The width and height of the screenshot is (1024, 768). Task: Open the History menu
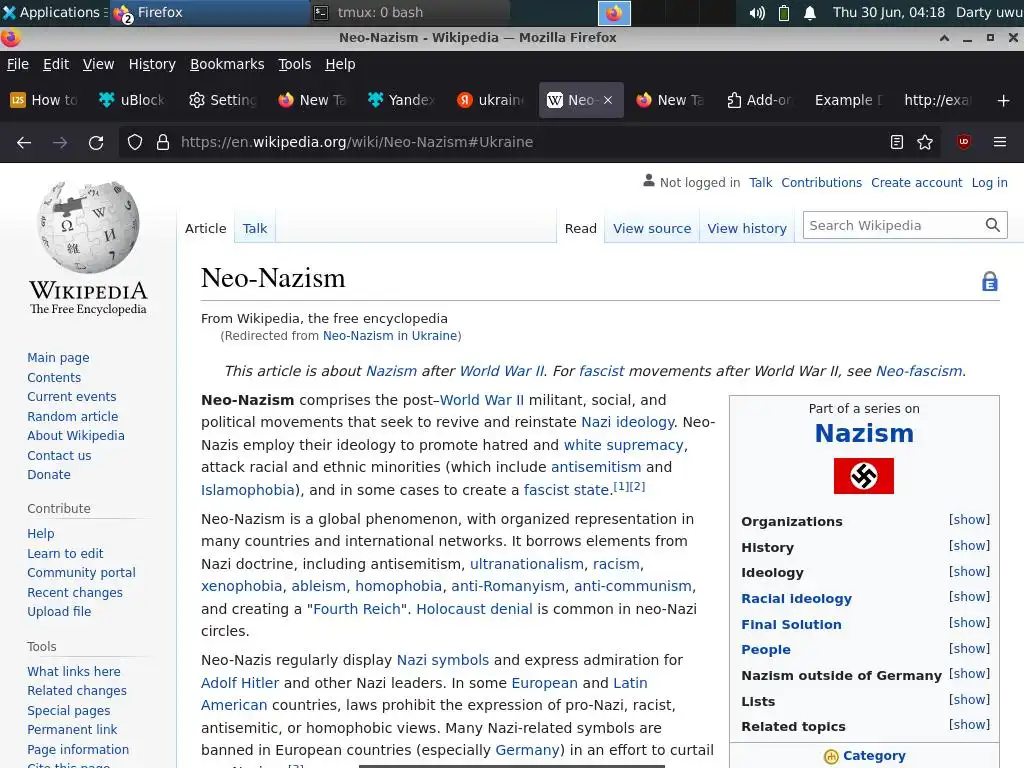[x=152, y=64]
